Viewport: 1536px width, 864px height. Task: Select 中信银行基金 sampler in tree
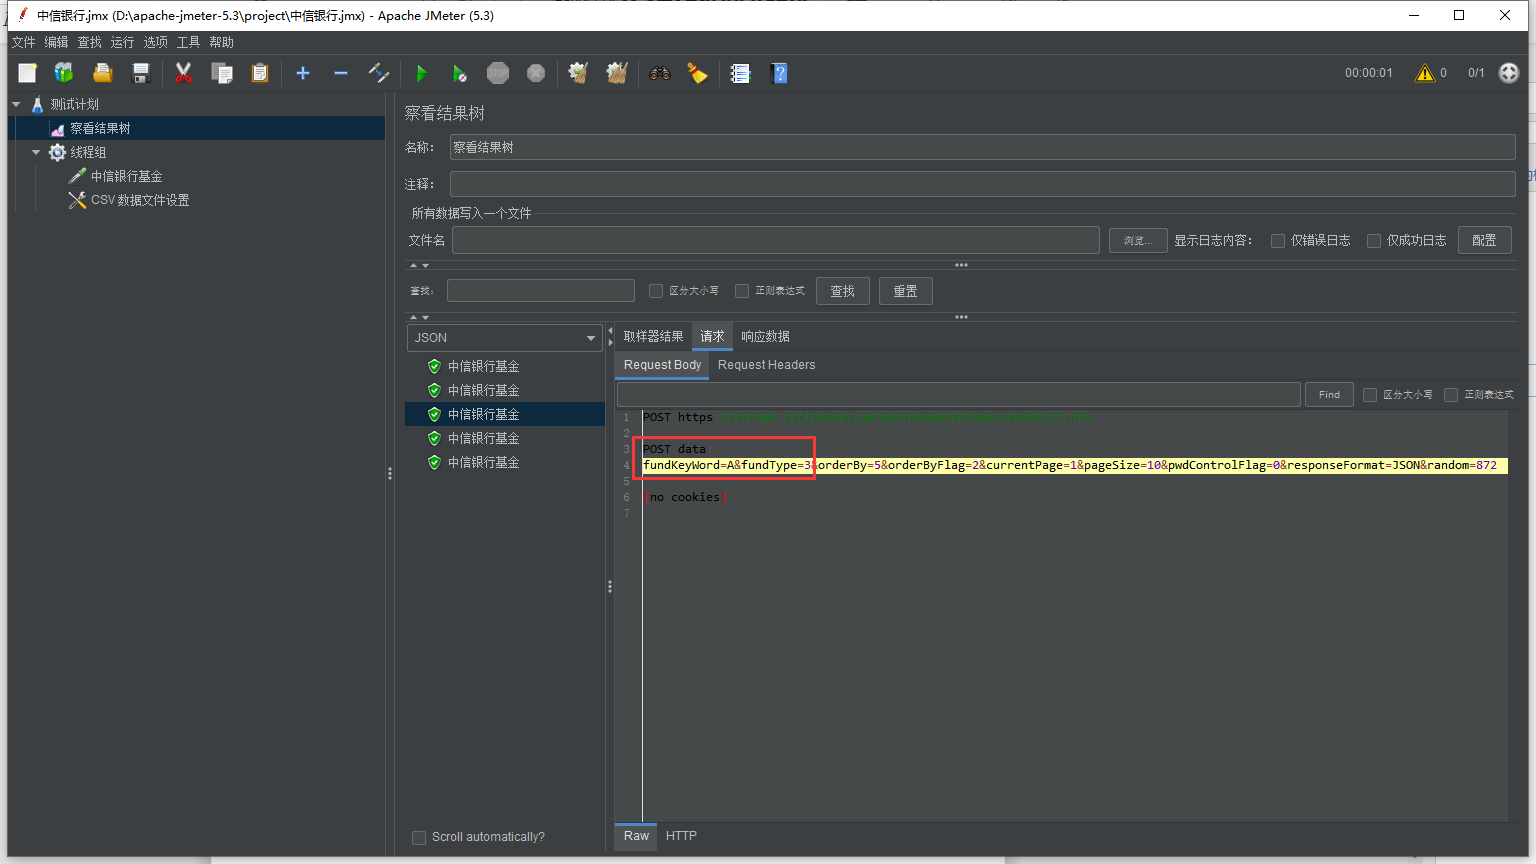click(126, 176)
